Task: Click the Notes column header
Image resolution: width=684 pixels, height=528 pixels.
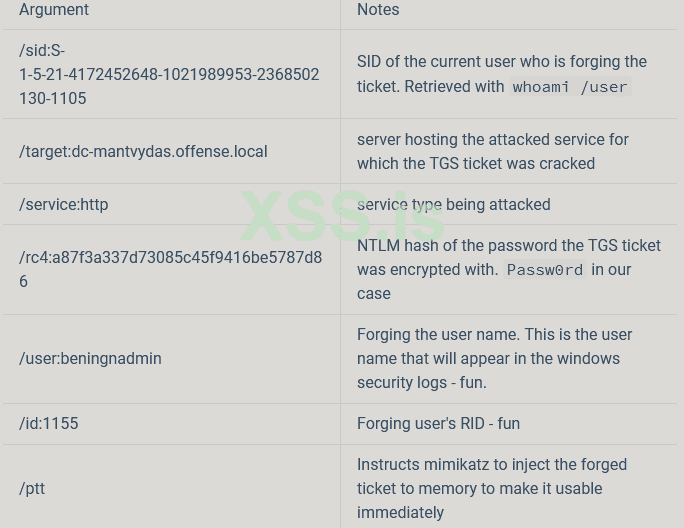Action: 378,10
